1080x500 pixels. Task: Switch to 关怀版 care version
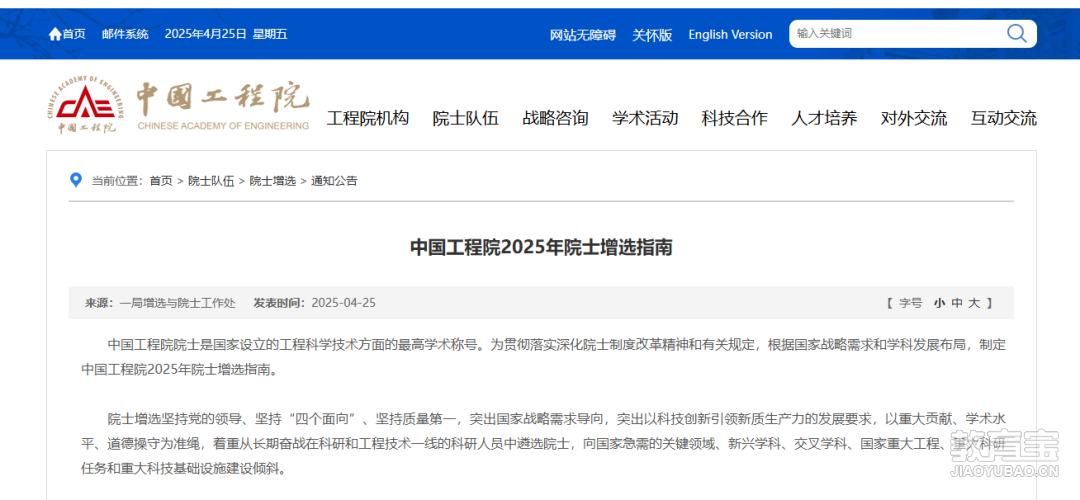652,35
